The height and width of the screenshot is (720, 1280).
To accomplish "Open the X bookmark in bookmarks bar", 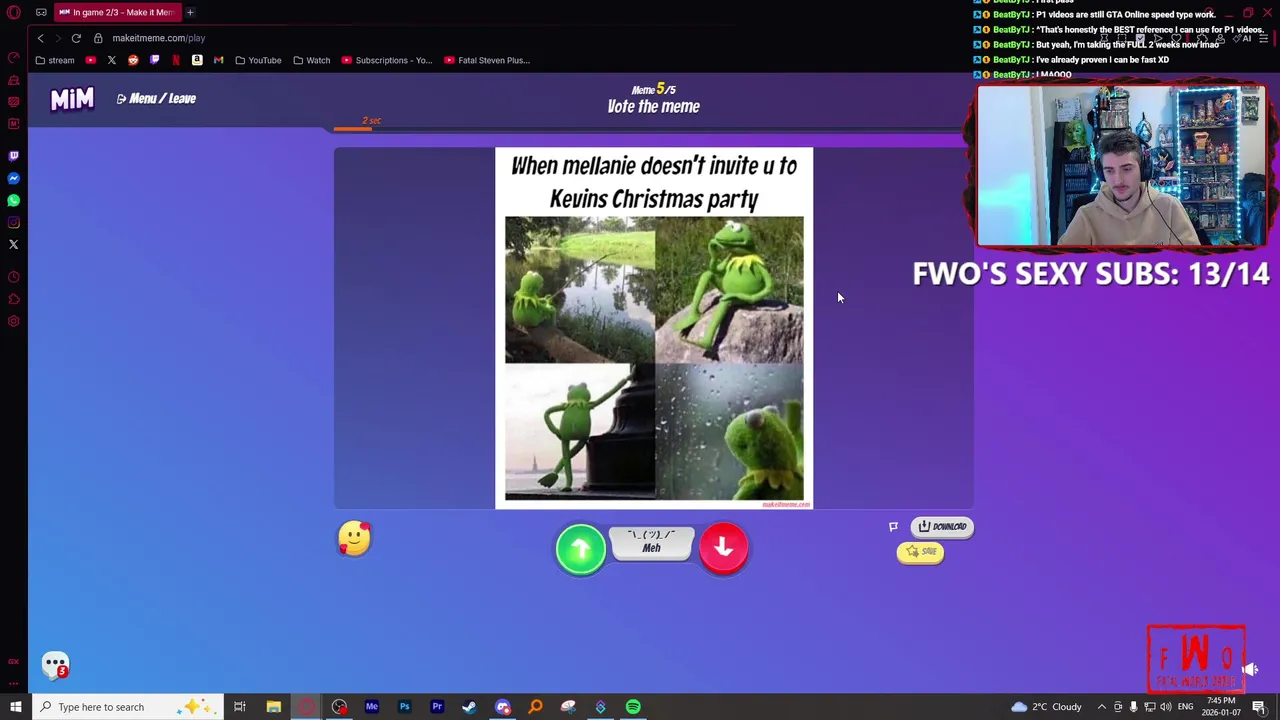I will click(x=112, y=60).
